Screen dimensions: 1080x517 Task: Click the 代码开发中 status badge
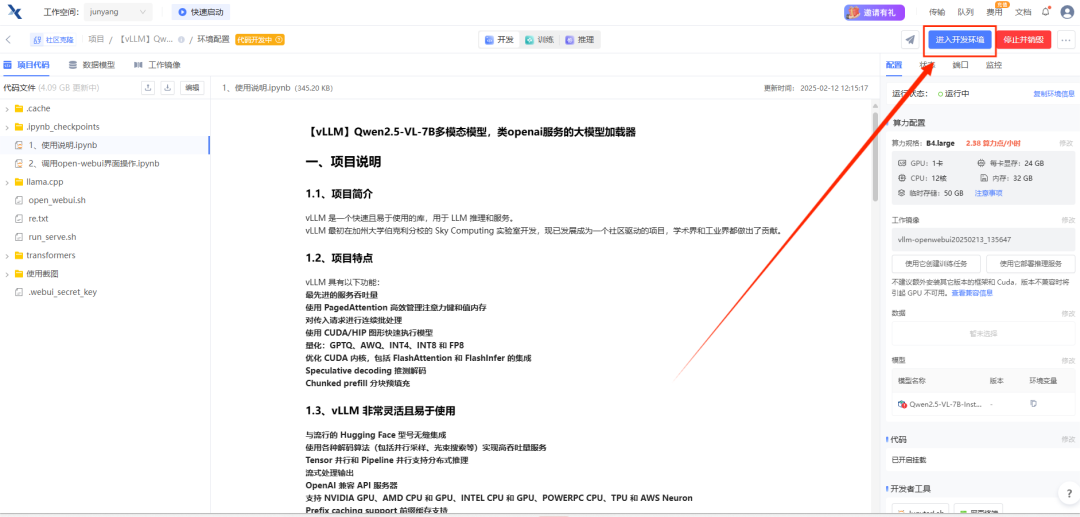point(260,39)
